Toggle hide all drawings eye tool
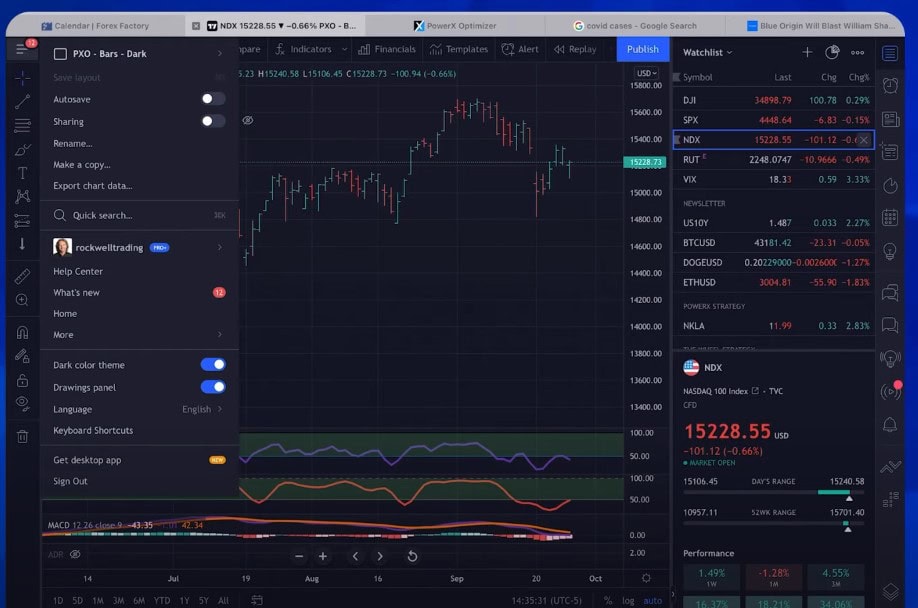Screen dimensions: 918x608 click(x=22, y=403)
